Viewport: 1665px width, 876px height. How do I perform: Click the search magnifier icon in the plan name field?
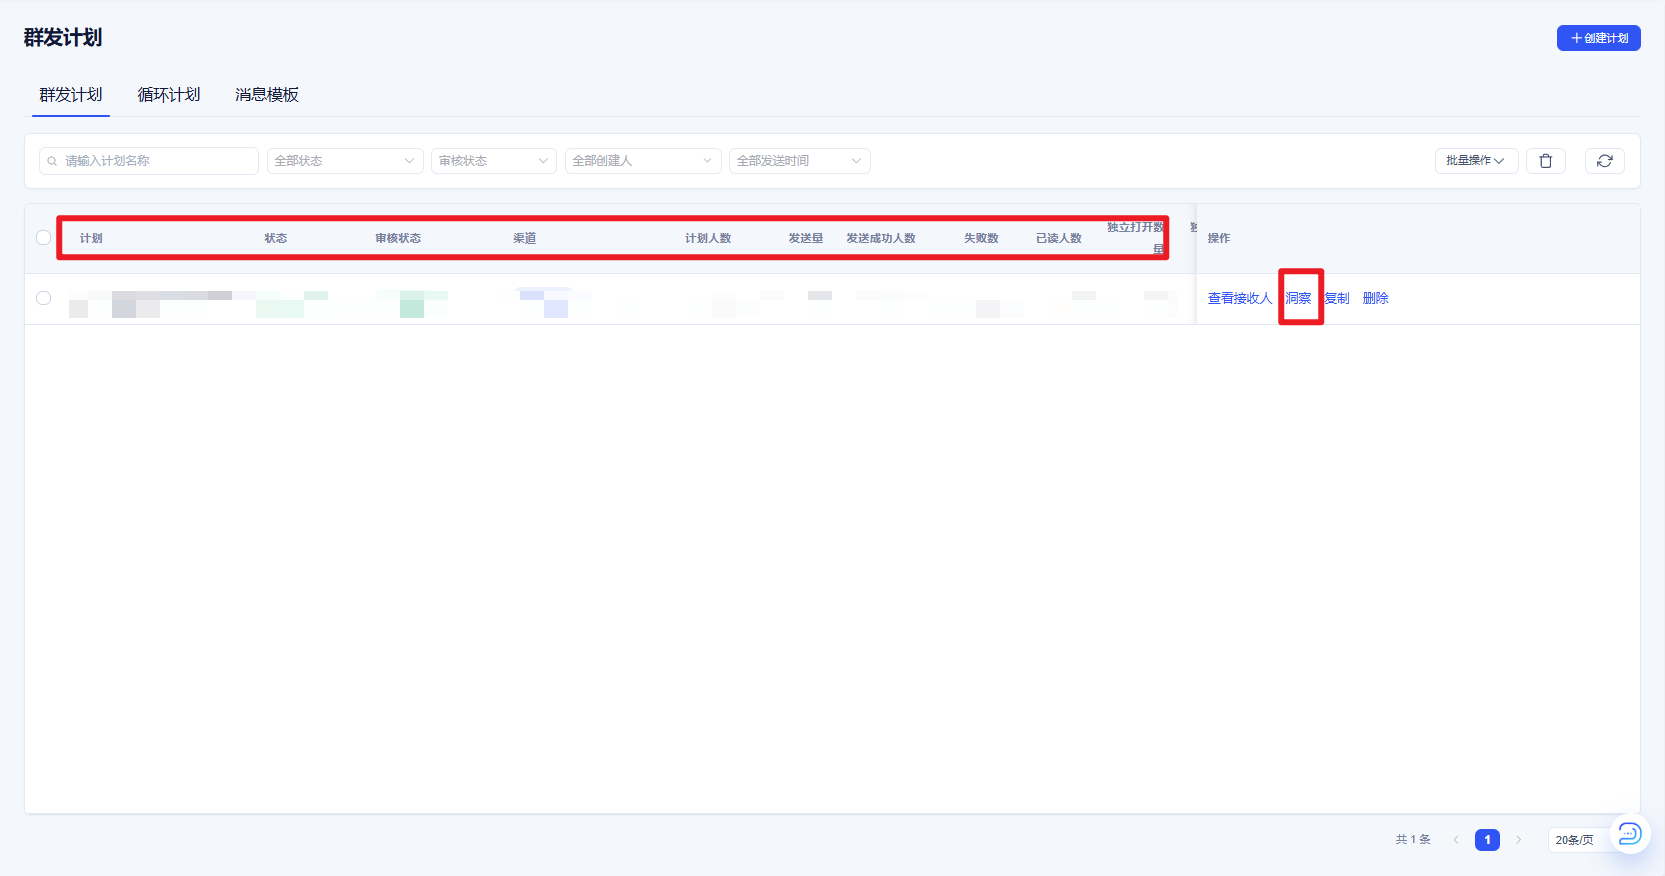tap(52, 161)
